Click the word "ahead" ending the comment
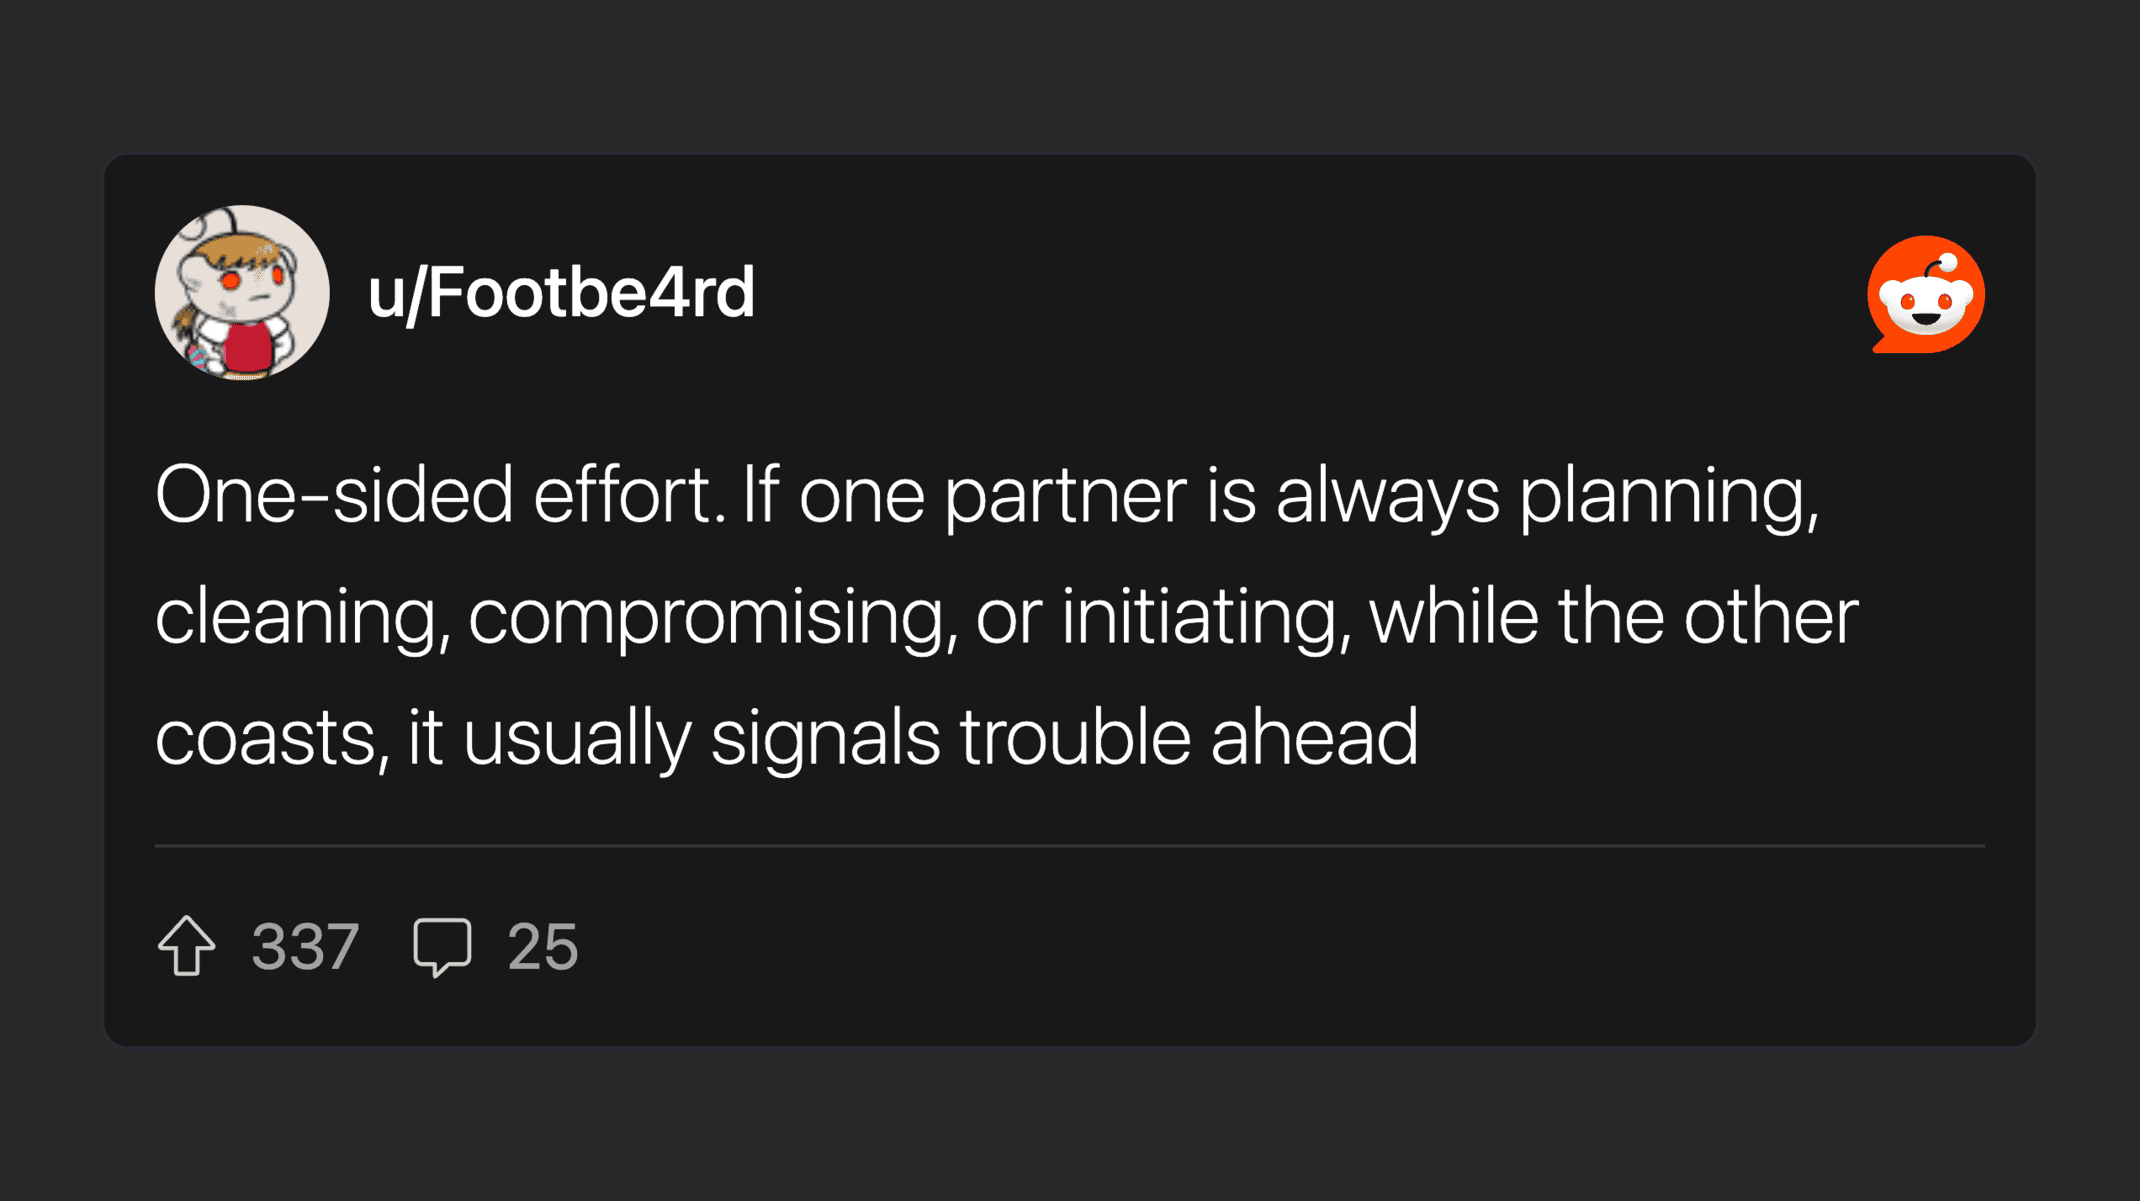 coord(1314,737)
